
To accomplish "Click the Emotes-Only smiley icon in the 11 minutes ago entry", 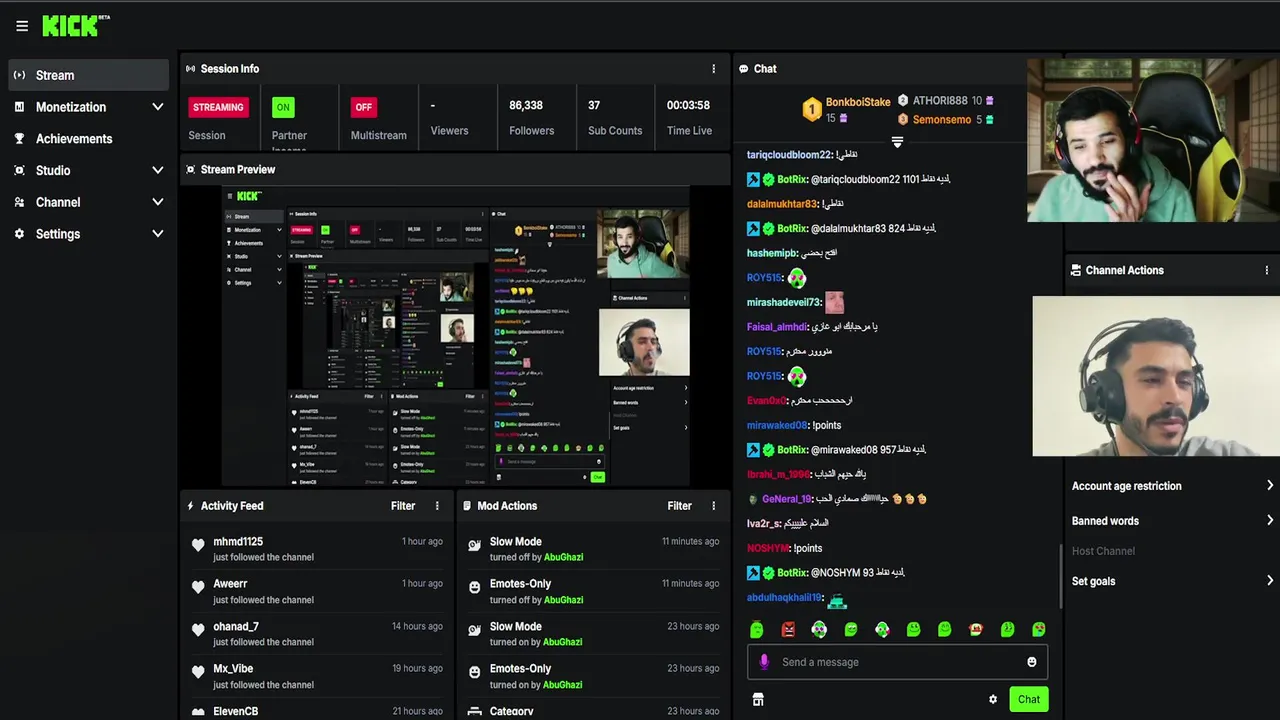I will [x=475, y=587].
